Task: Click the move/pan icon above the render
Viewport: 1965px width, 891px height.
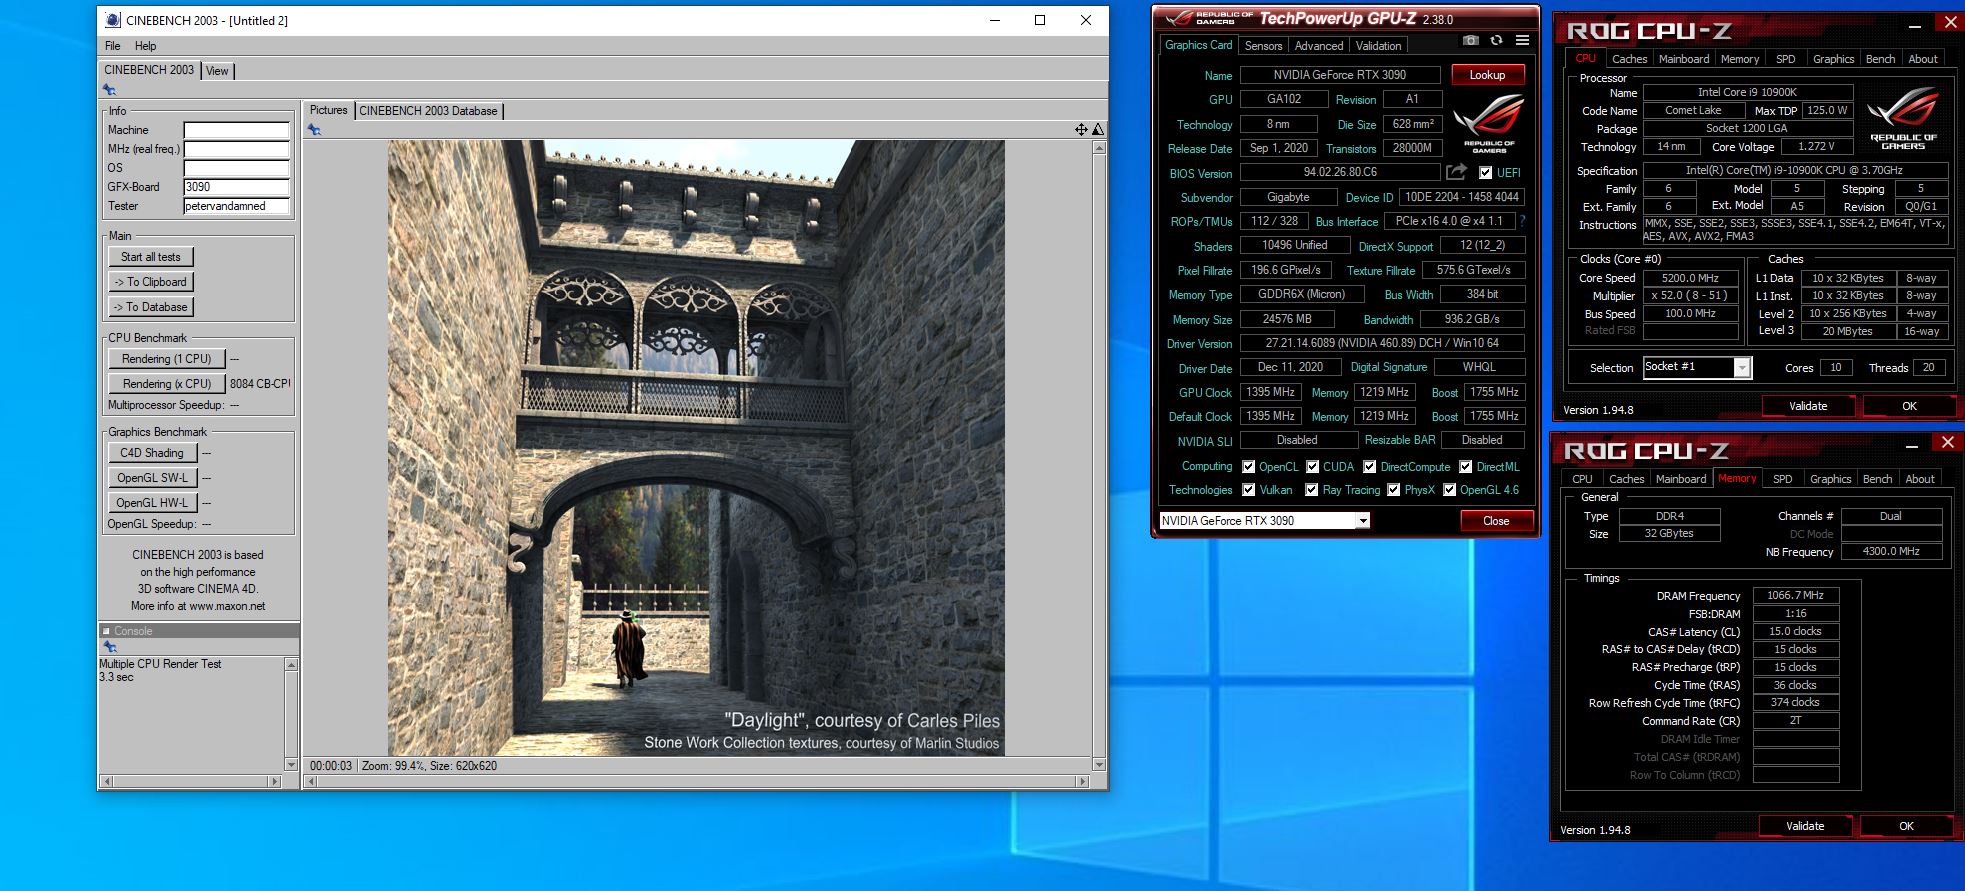Action: click(x=1081, y=129)
